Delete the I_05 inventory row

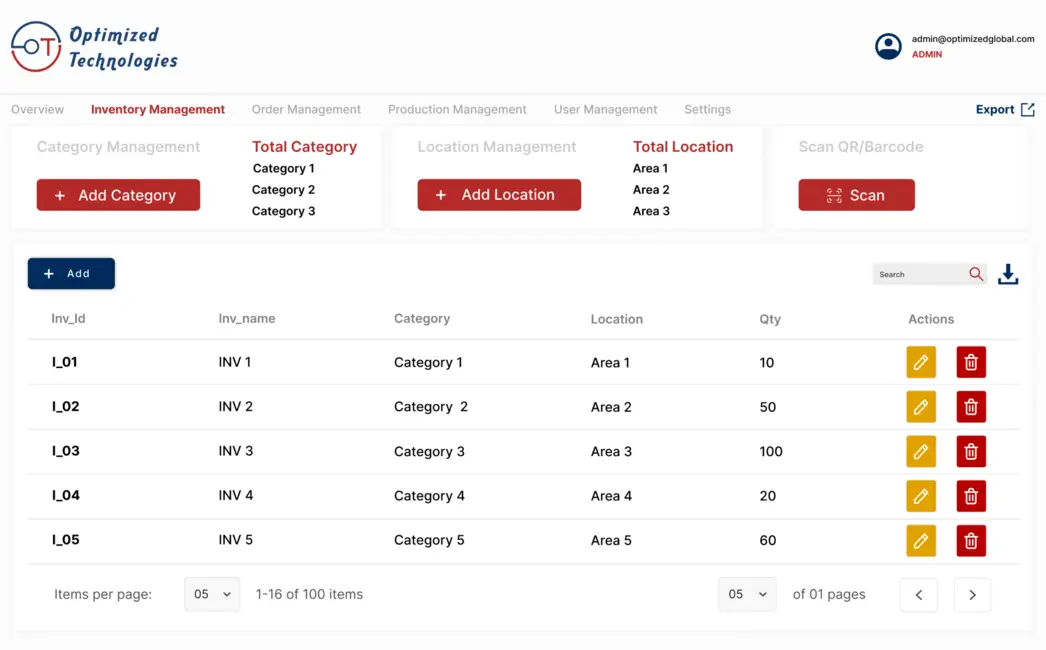(971, 541)
